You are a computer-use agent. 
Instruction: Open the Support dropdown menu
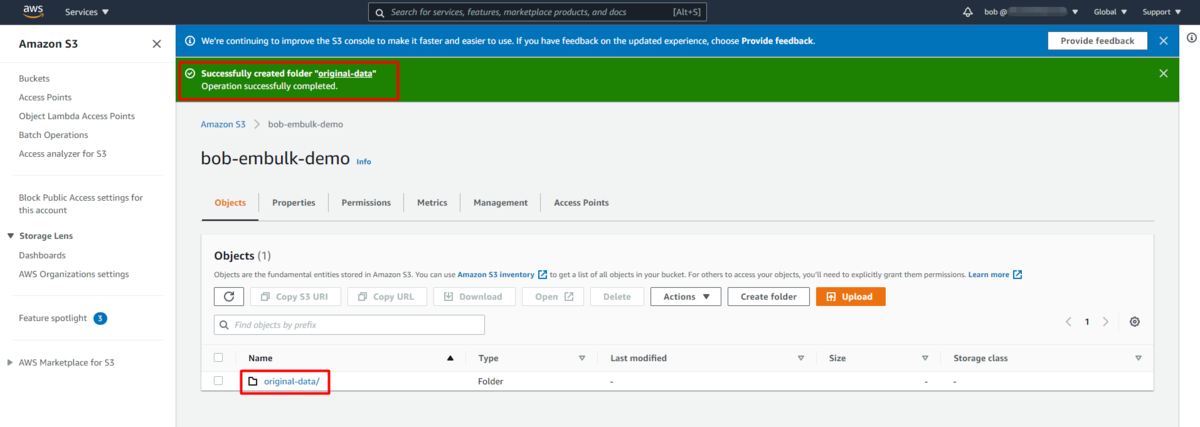(1162, 12)
